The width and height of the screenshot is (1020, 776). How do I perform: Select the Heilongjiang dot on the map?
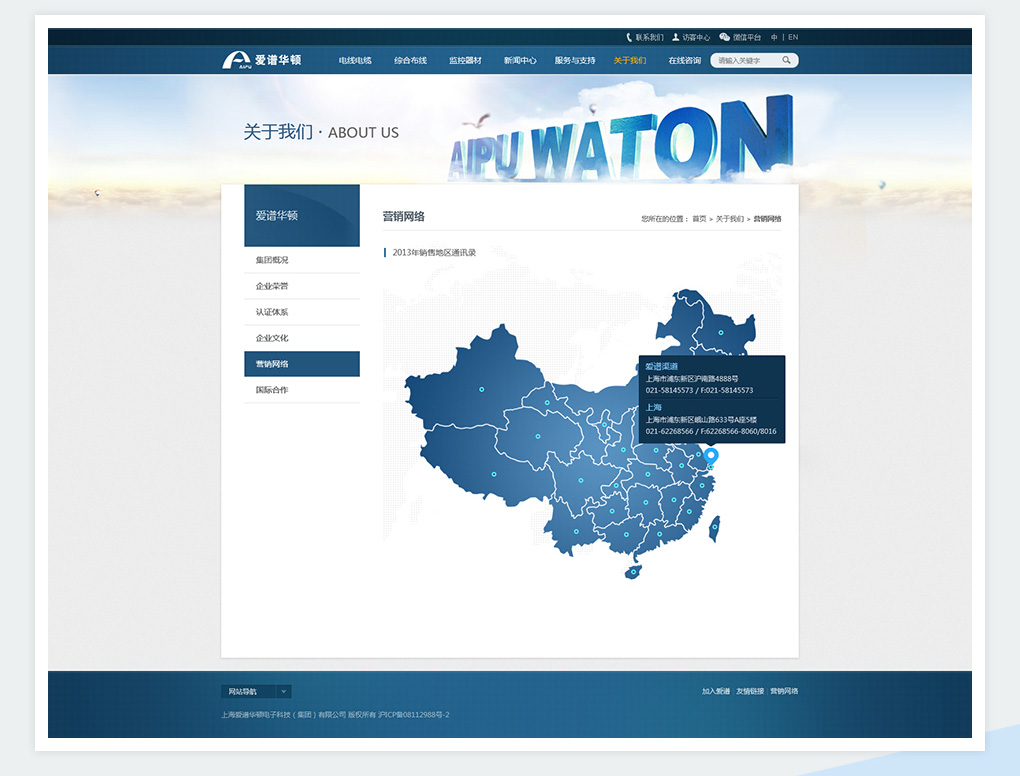(721, 332)
